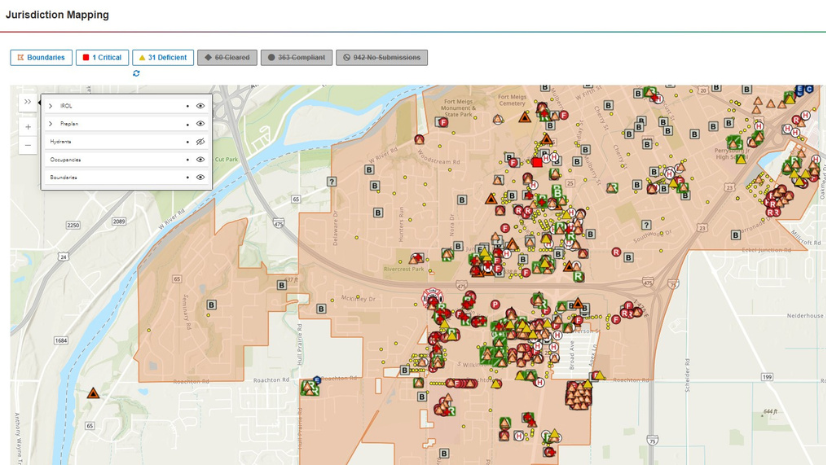The height and width of the screenshot is (465, 826).
Task: Select the Hydrants layer name
Action: pyautogui.click(x=61, y=142)
